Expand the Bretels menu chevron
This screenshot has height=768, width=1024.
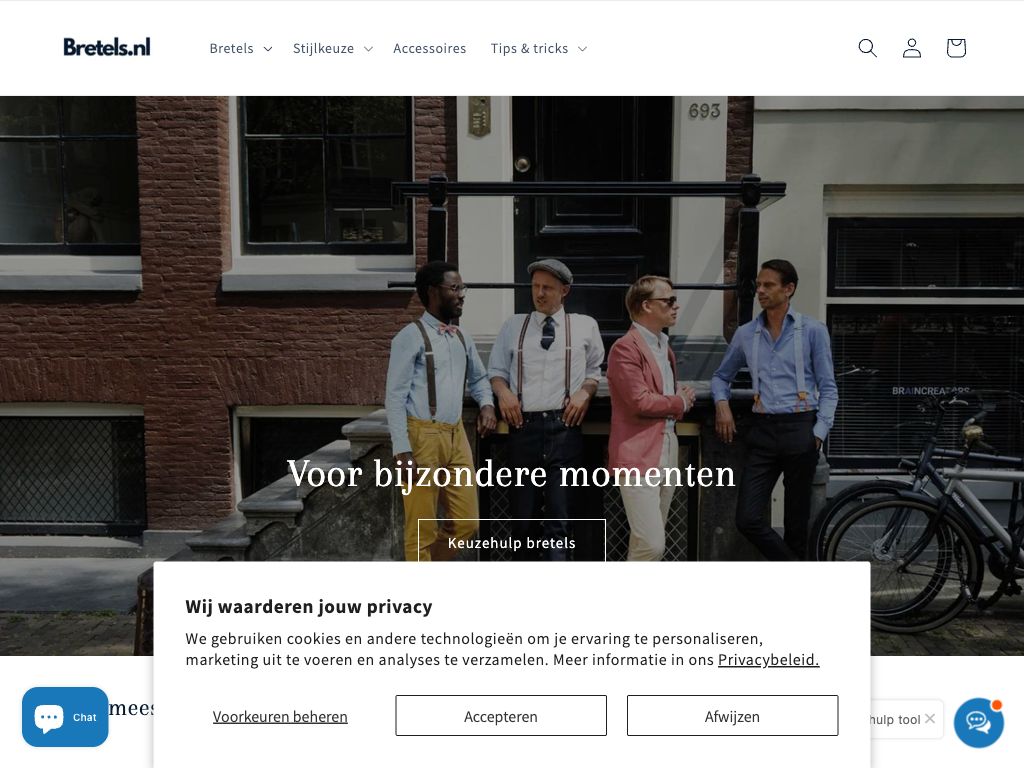268,49
